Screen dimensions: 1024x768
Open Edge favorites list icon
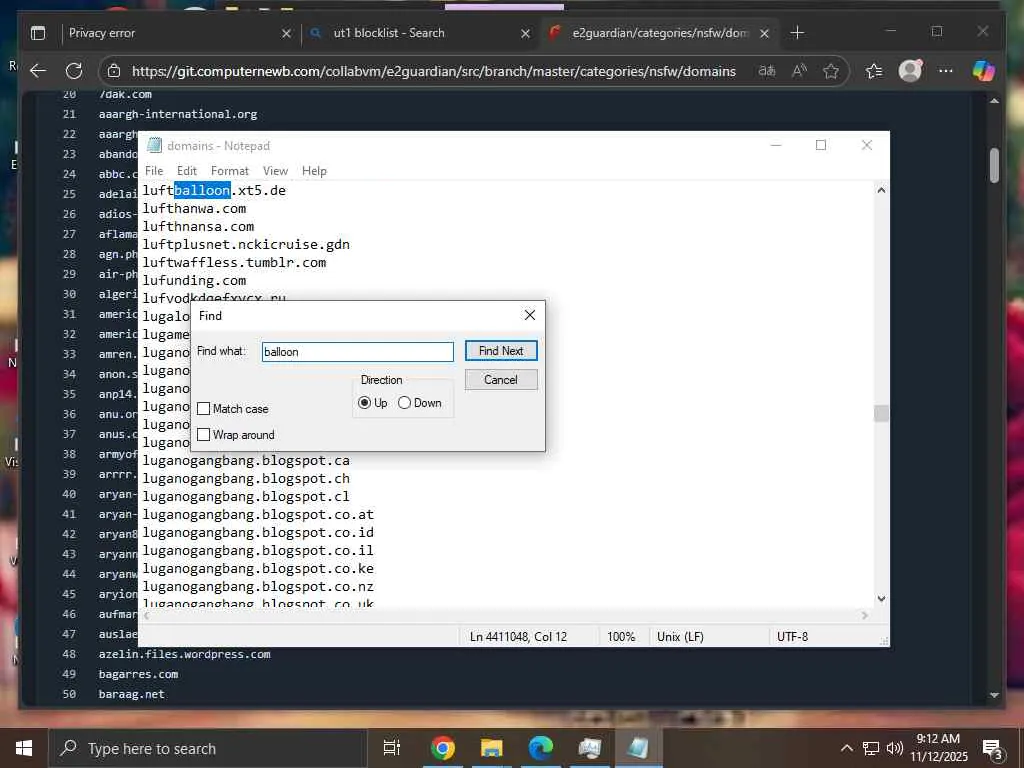click(874, 71)
